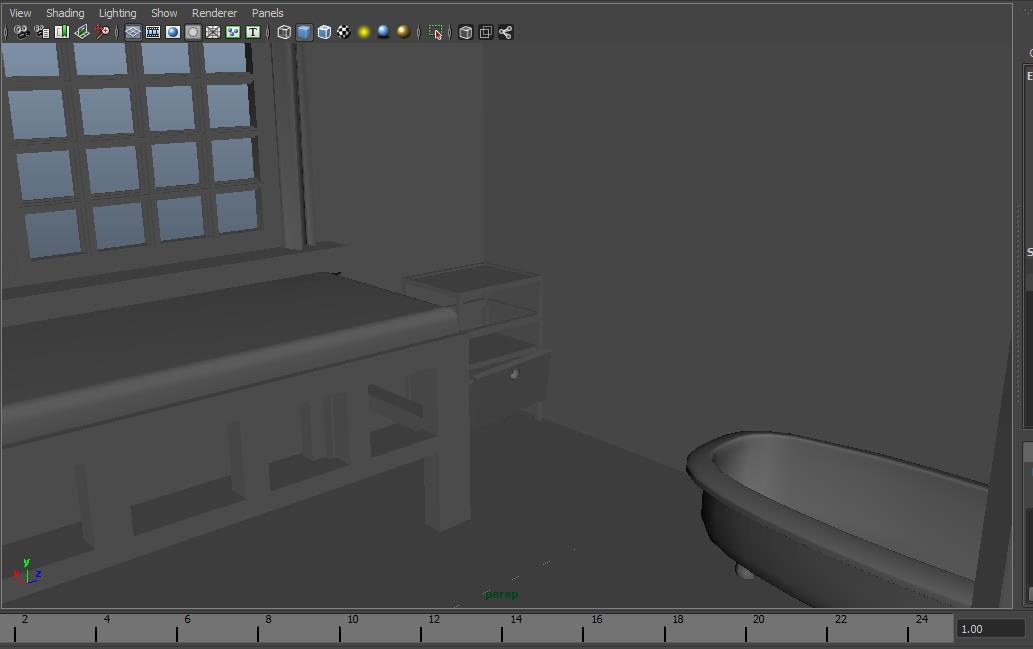Toggle the viewport Grid icon

[x=133, y=32]
